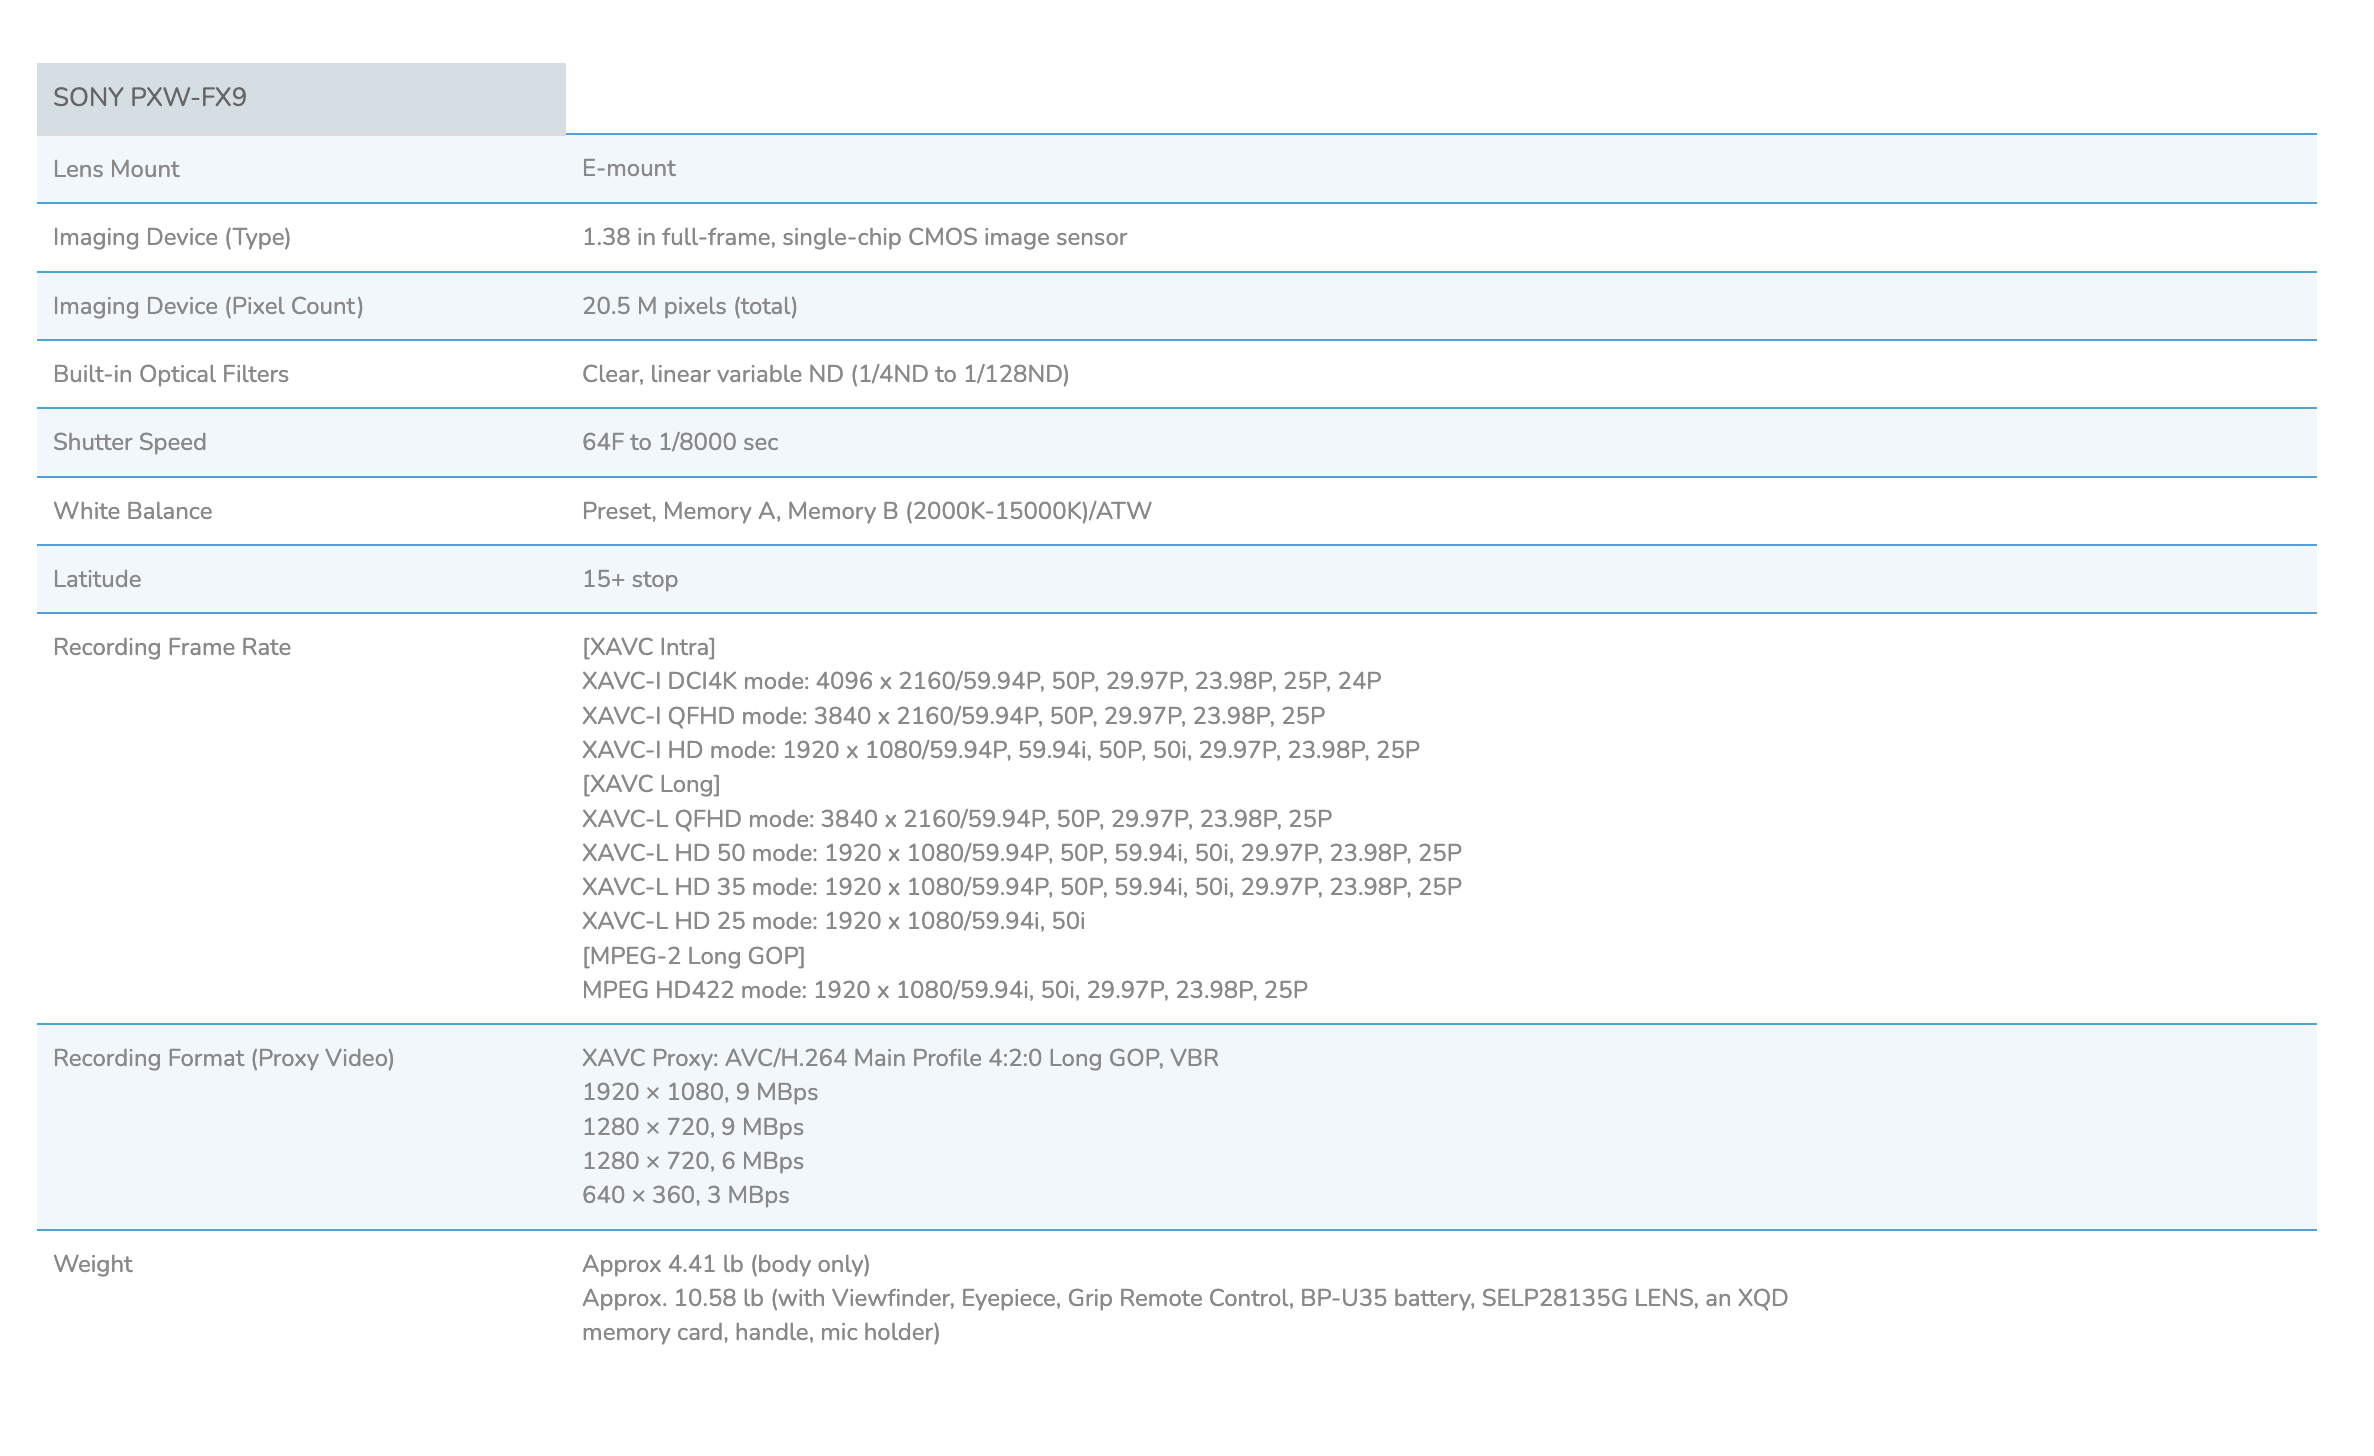This screenshot has height=1456, width=2374.
Task: Click the [XAVC Long] heading
Action: pyautogui.click(x=651, y=784)
